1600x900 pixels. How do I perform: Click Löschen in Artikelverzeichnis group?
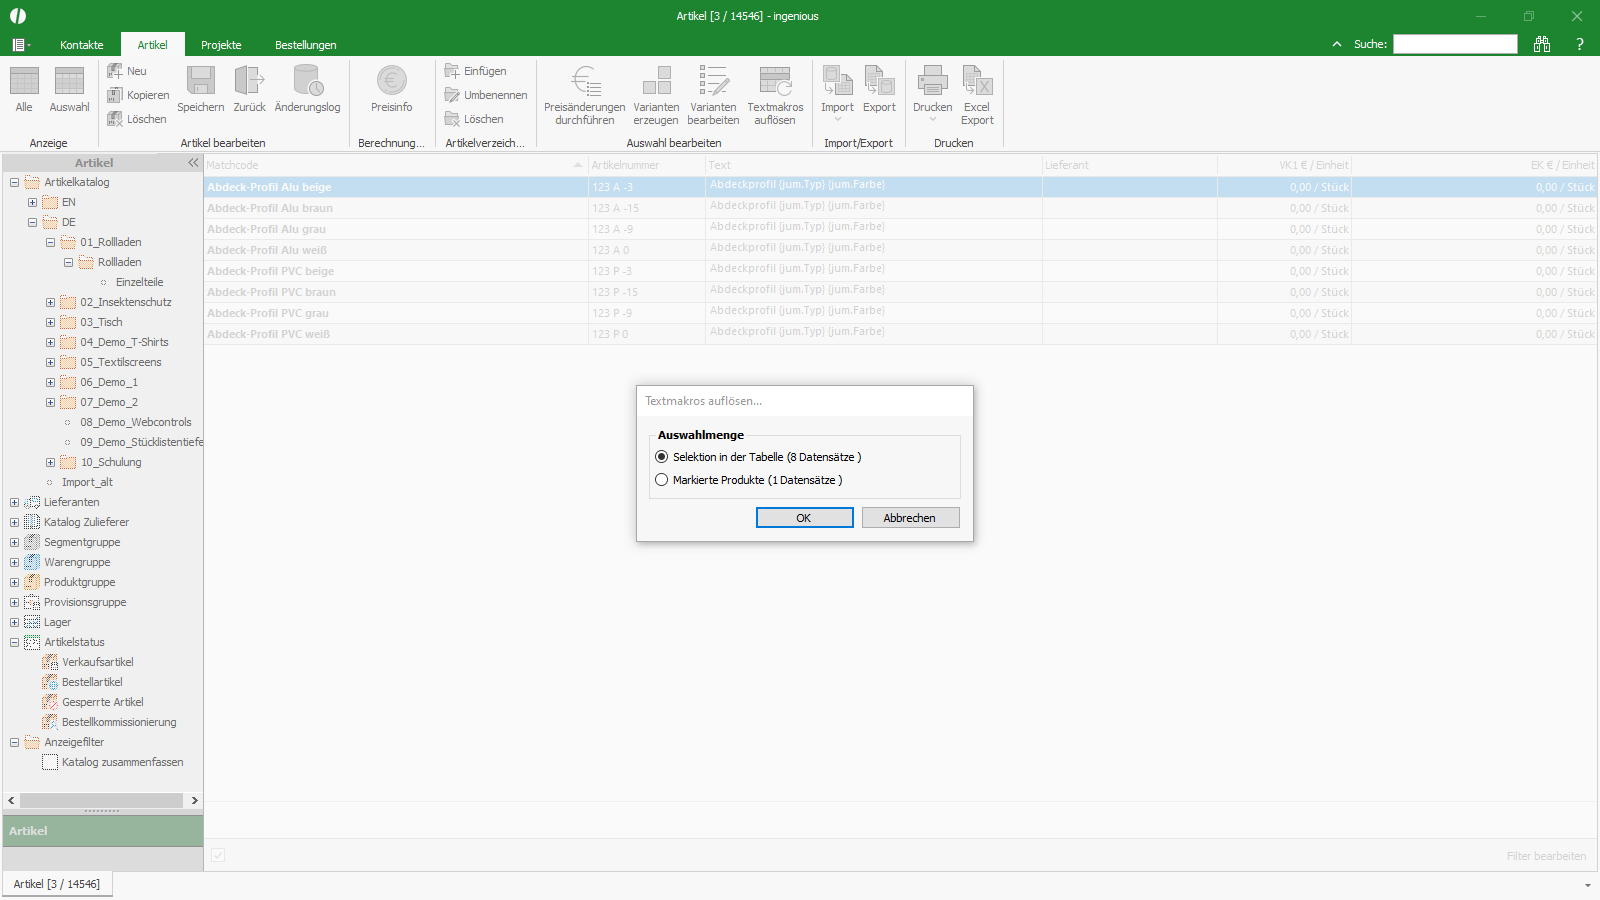474,119
